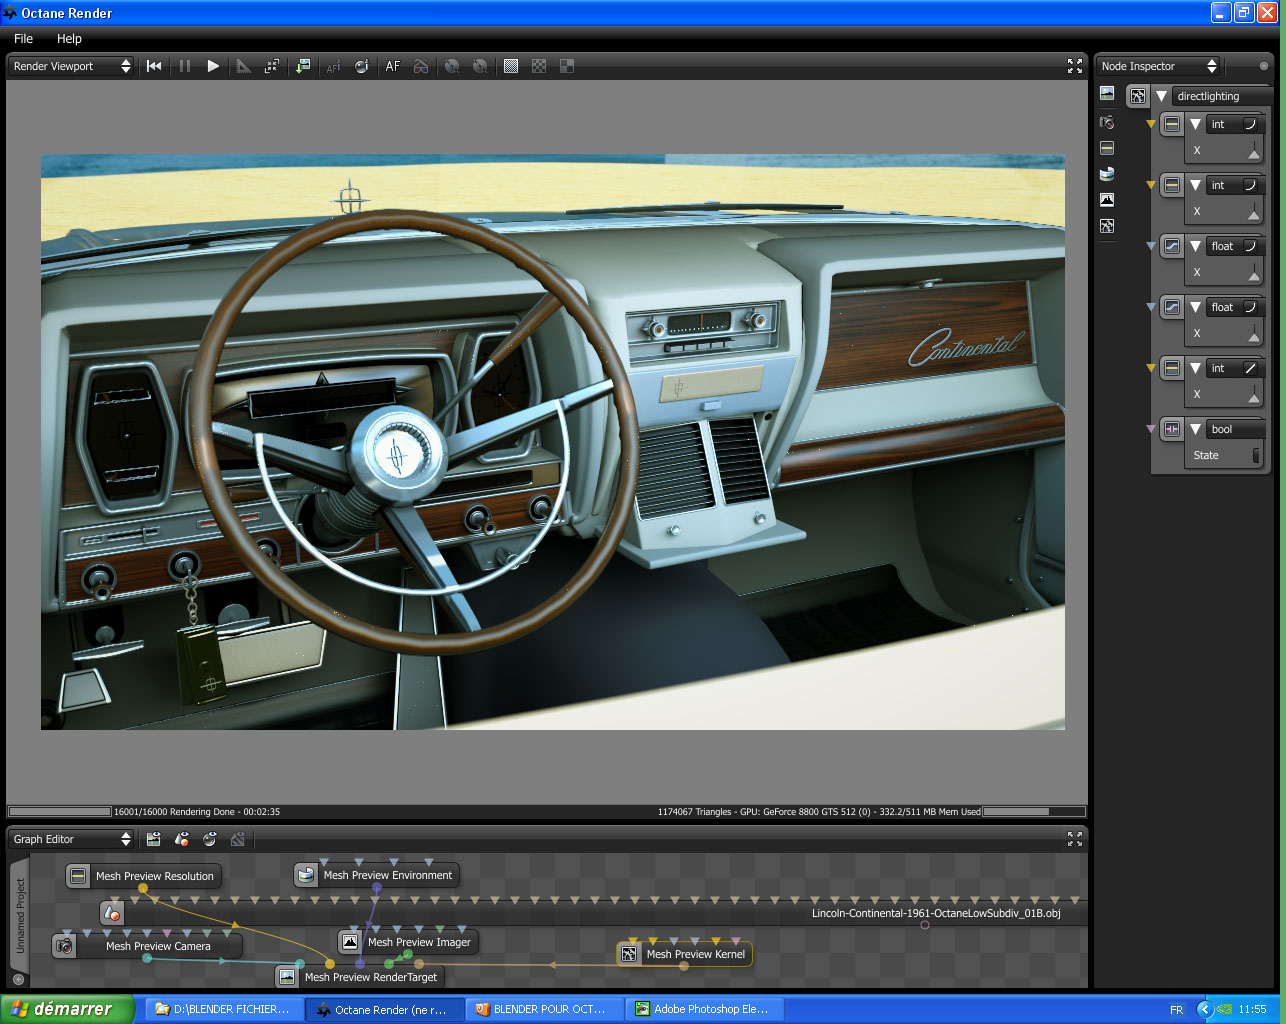Open the Render Viewport panel type dropdown
This screenshot has width=1286, height=1024.
[x=71, y=66]
